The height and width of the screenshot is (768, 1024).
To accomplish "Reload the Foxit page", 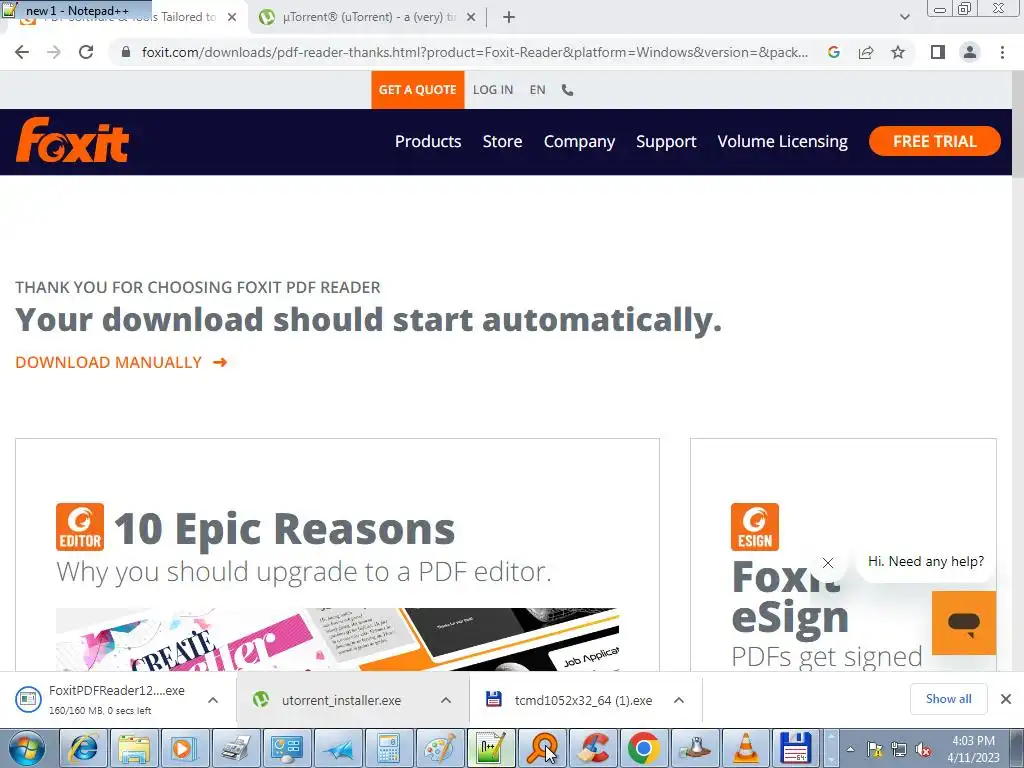I will pos(86,52).
